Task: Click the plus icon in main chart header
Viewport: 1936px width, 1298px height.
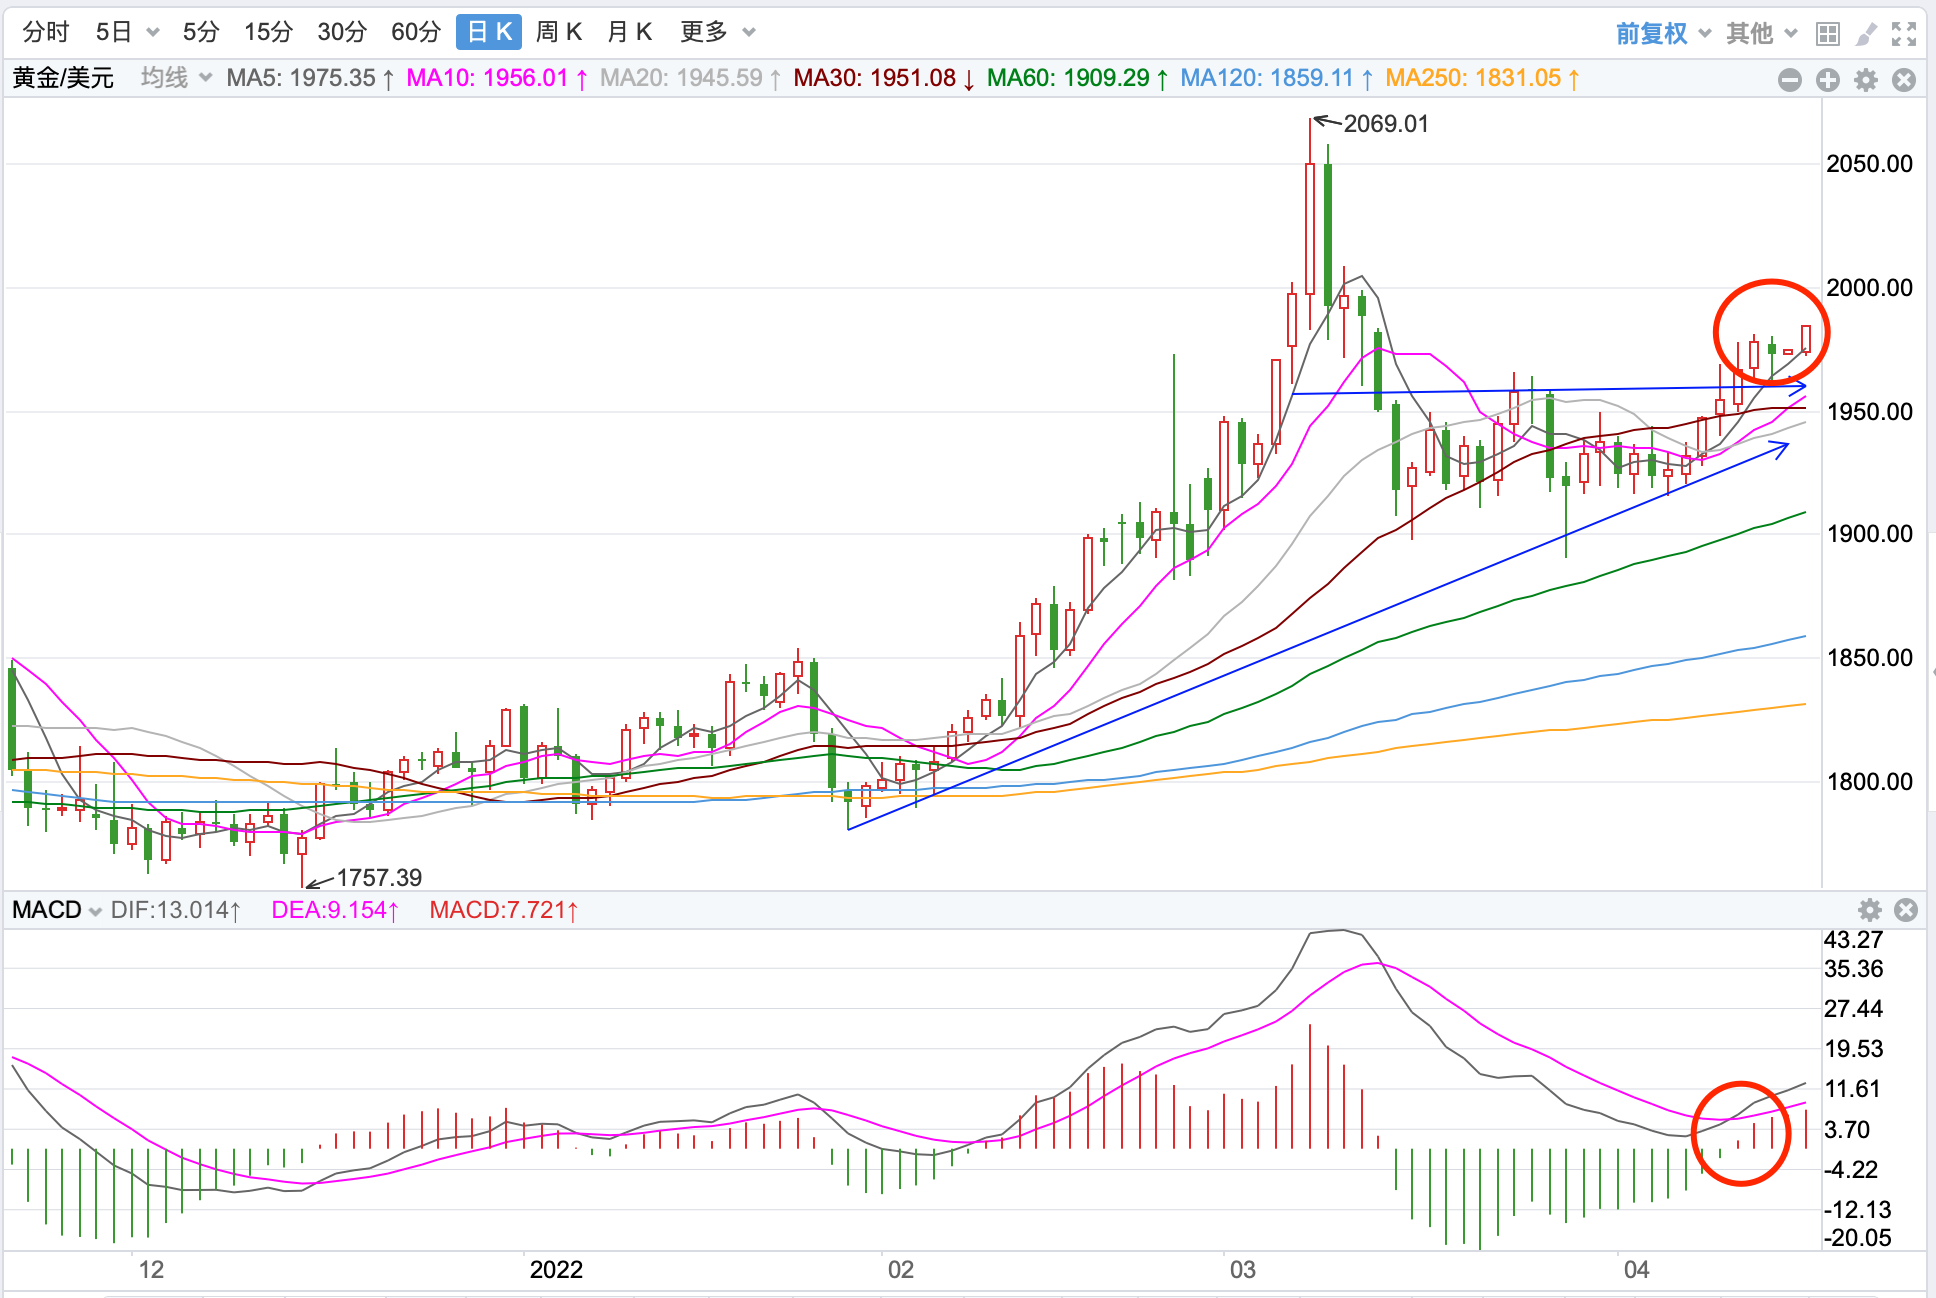Action: pyautogui.click(x=1828, y=80)
